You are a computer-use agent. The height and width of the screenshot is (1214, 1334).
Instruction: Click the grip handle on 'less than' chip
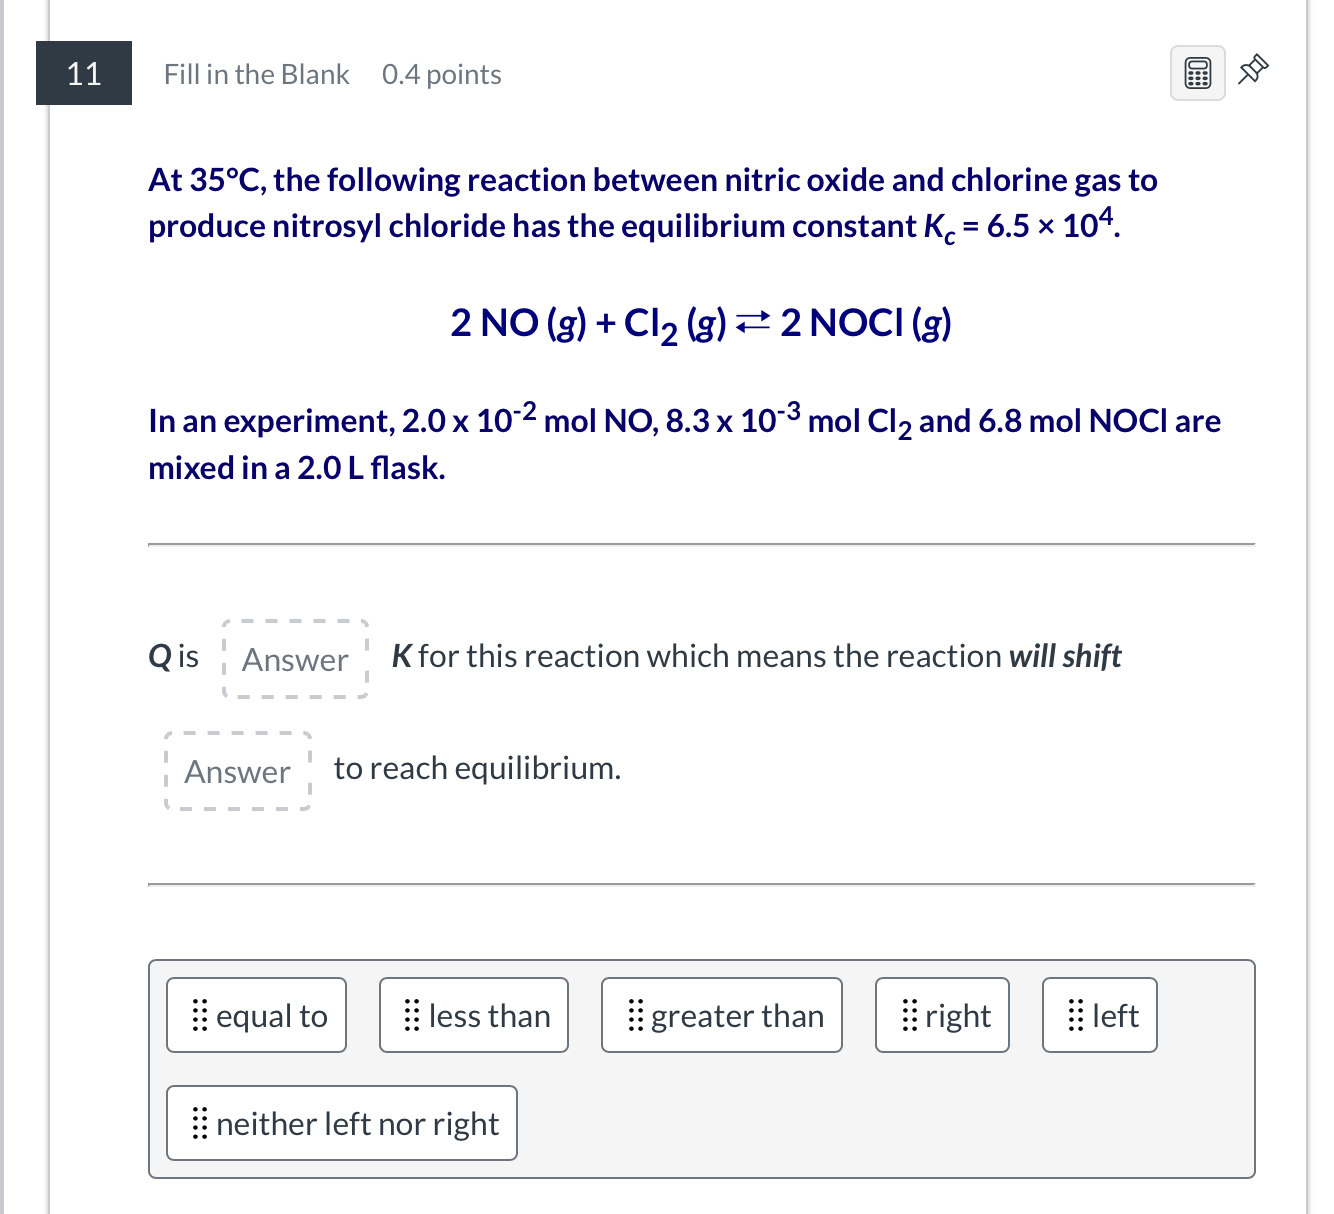click(x=410, y=1015)
